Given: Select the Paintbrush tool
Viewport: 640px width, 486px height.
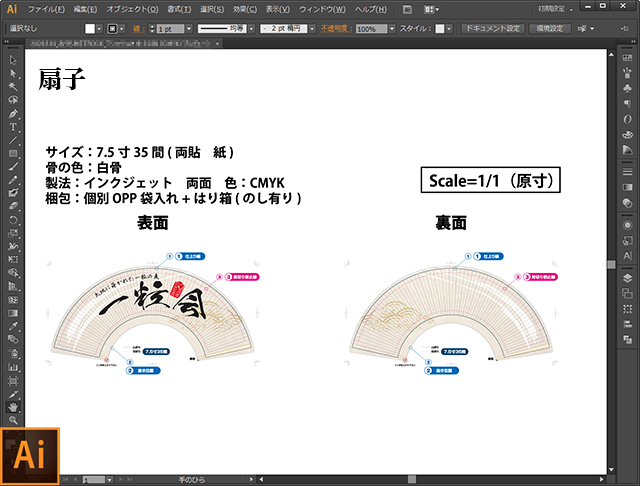Looking at the screenshot, I should tap(13, 167).
